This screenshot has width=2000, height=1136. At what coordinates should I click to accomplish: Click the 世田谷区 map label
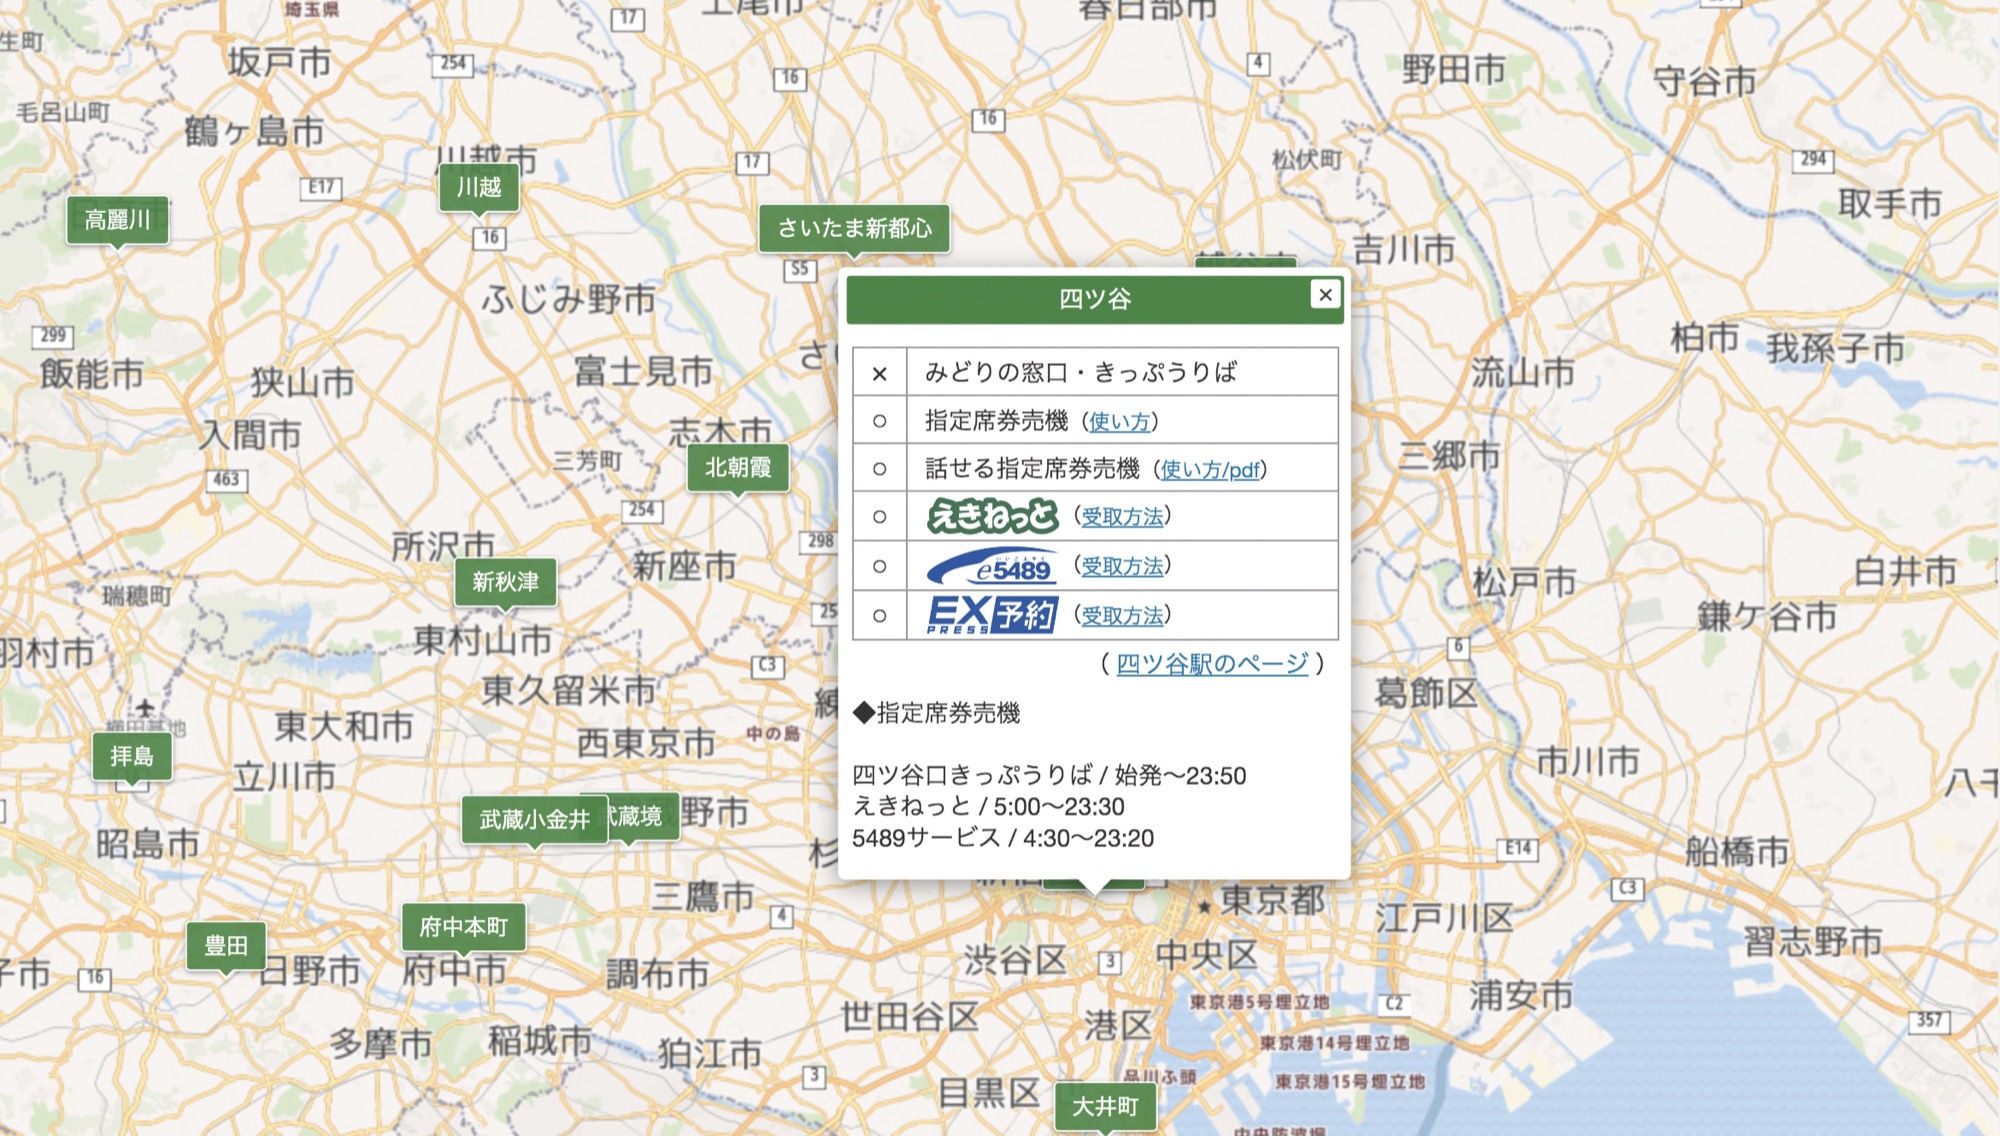[x=909, y=1017]
